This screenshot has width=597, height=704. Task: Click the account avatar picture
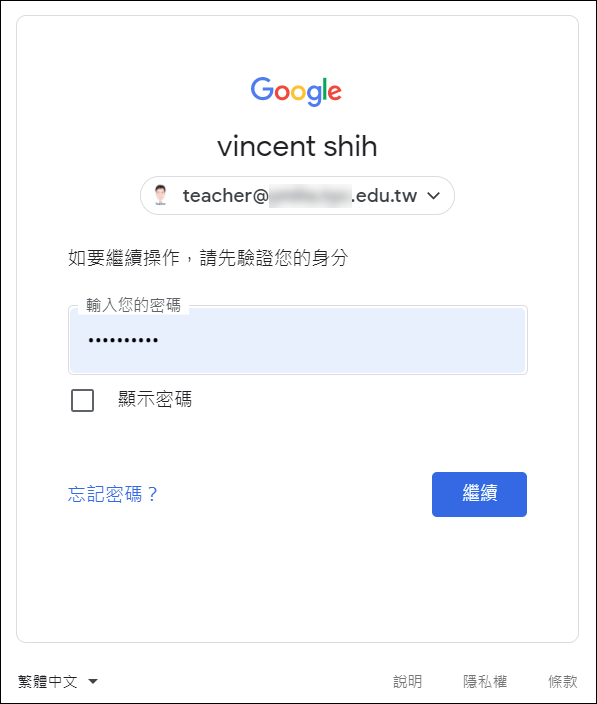(160, 195)
